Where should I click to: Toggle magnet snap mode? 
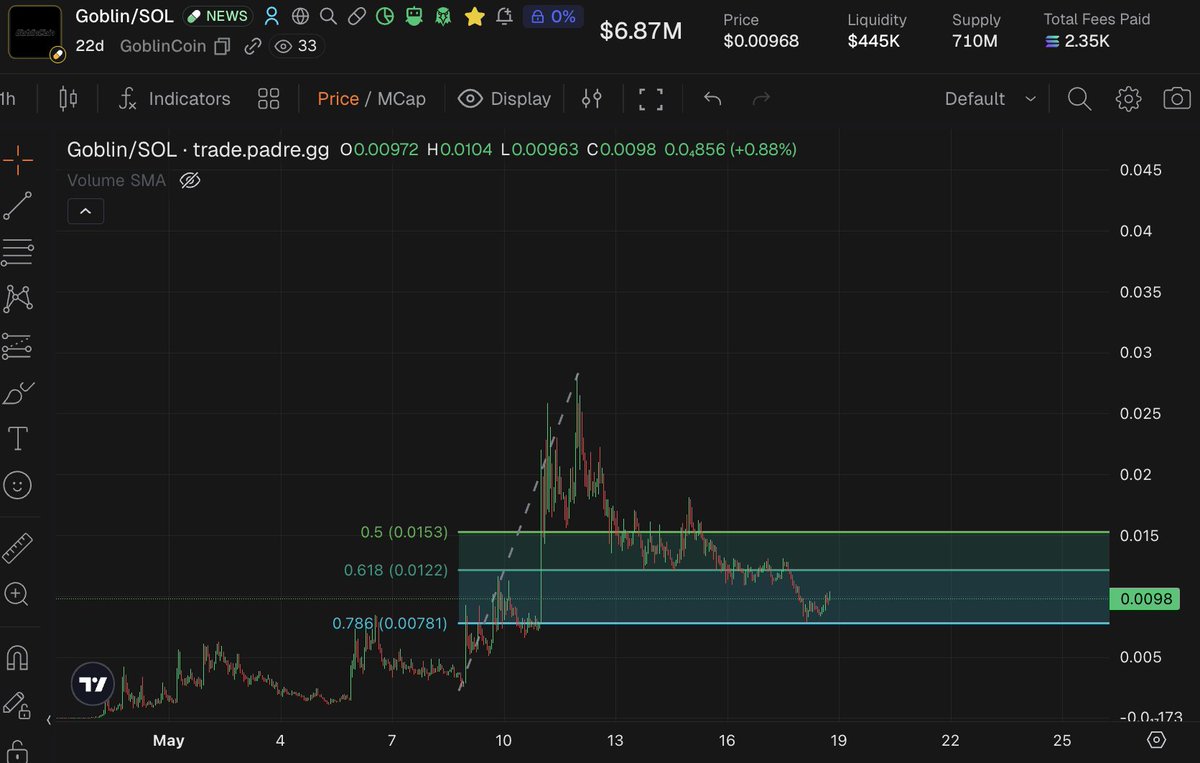click(x=17, y=658)
